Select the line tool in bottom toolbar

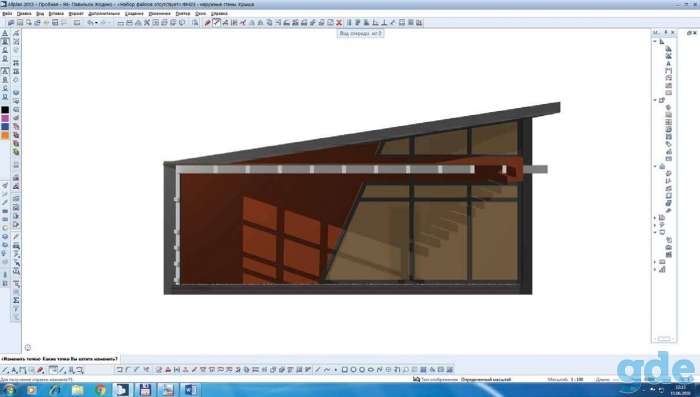(318, 370)
